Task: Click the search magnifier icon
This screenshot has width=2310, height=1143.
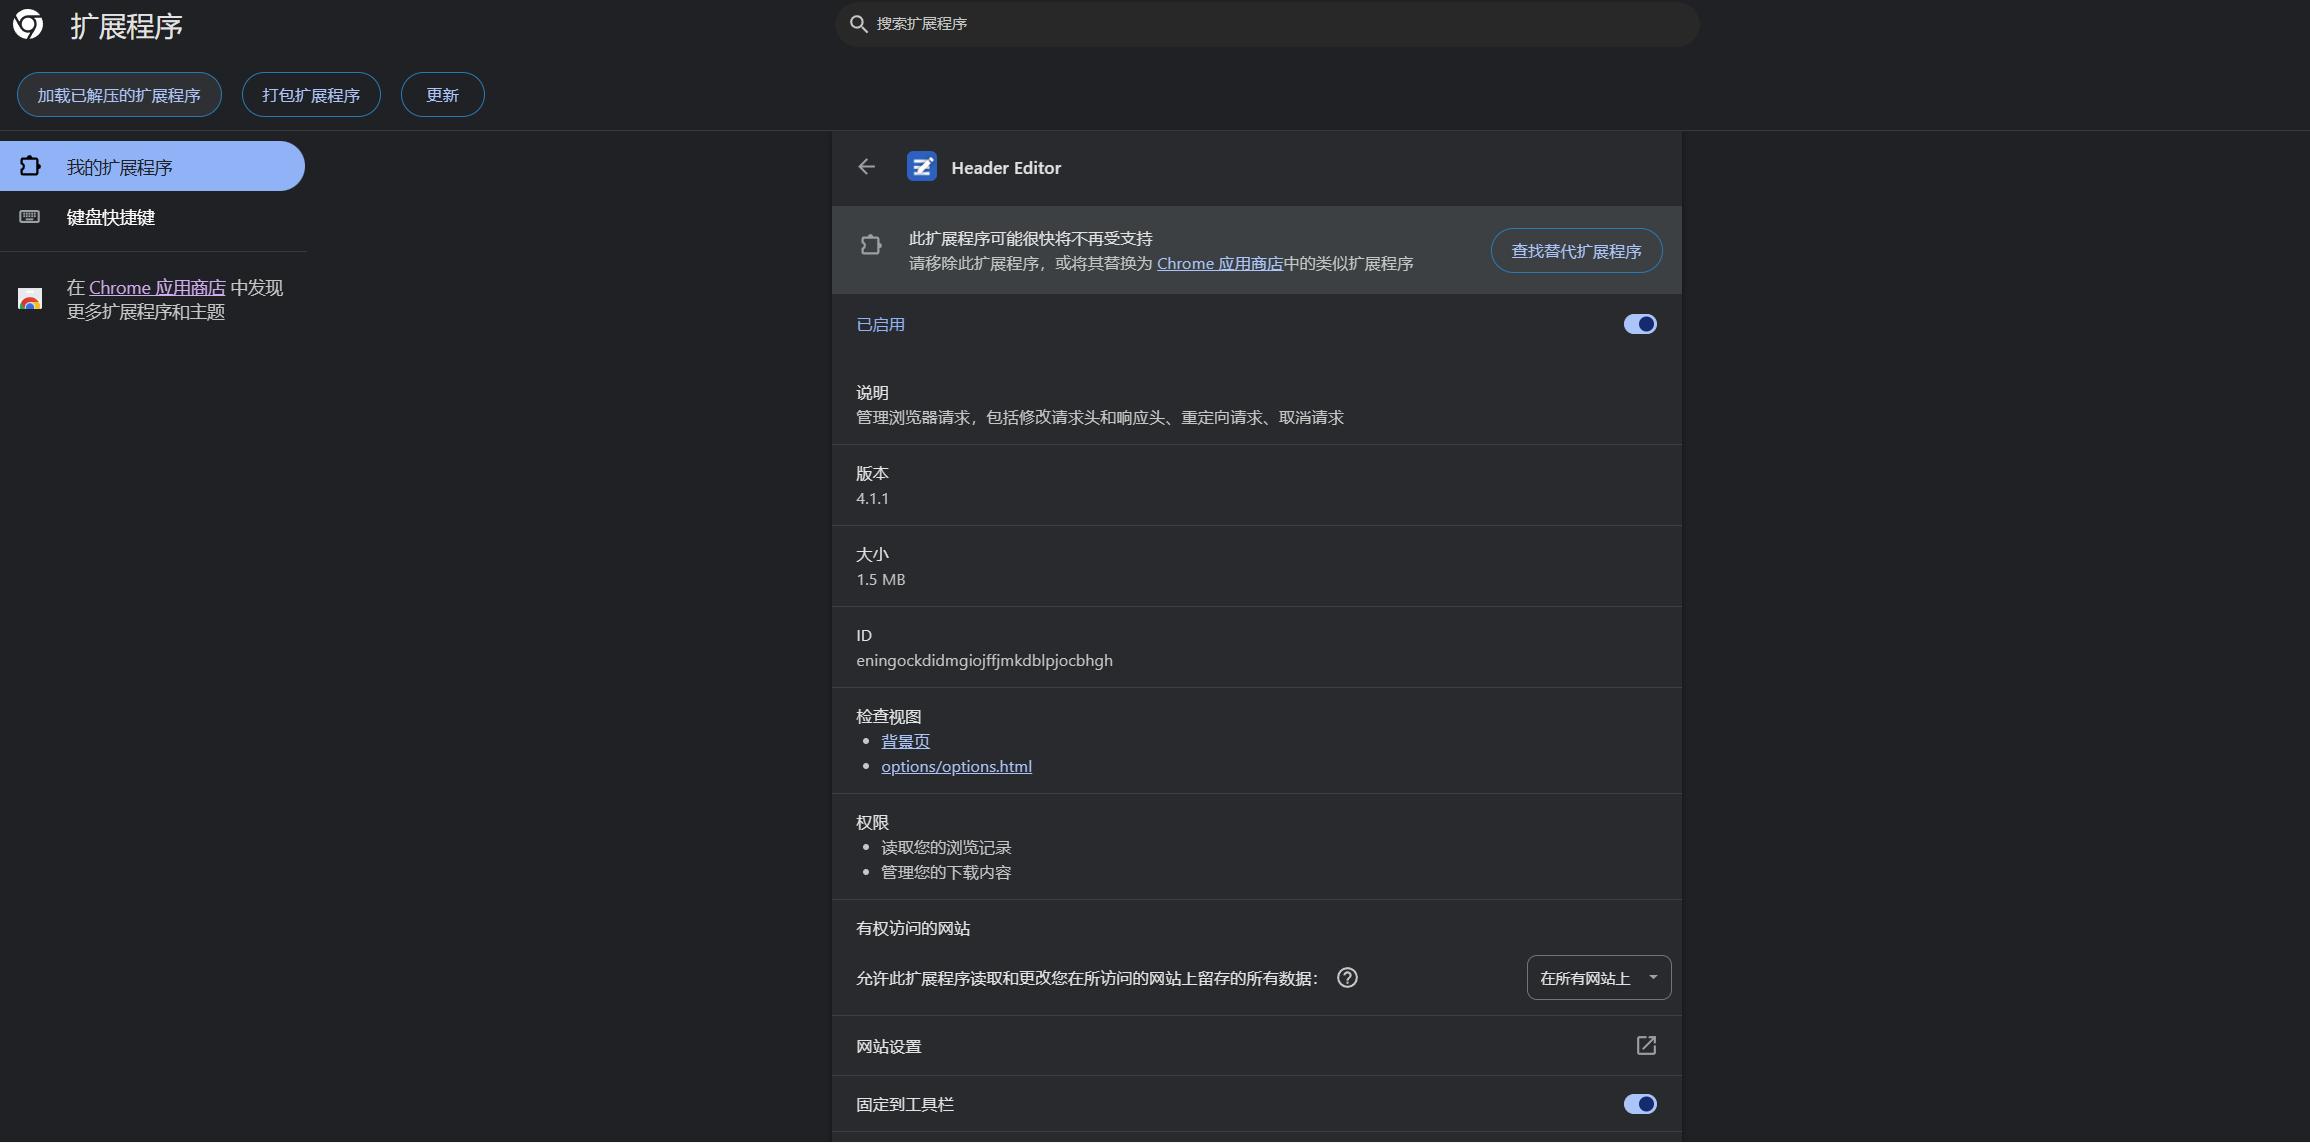Action: pyautogui.click(x=858, y=23)
